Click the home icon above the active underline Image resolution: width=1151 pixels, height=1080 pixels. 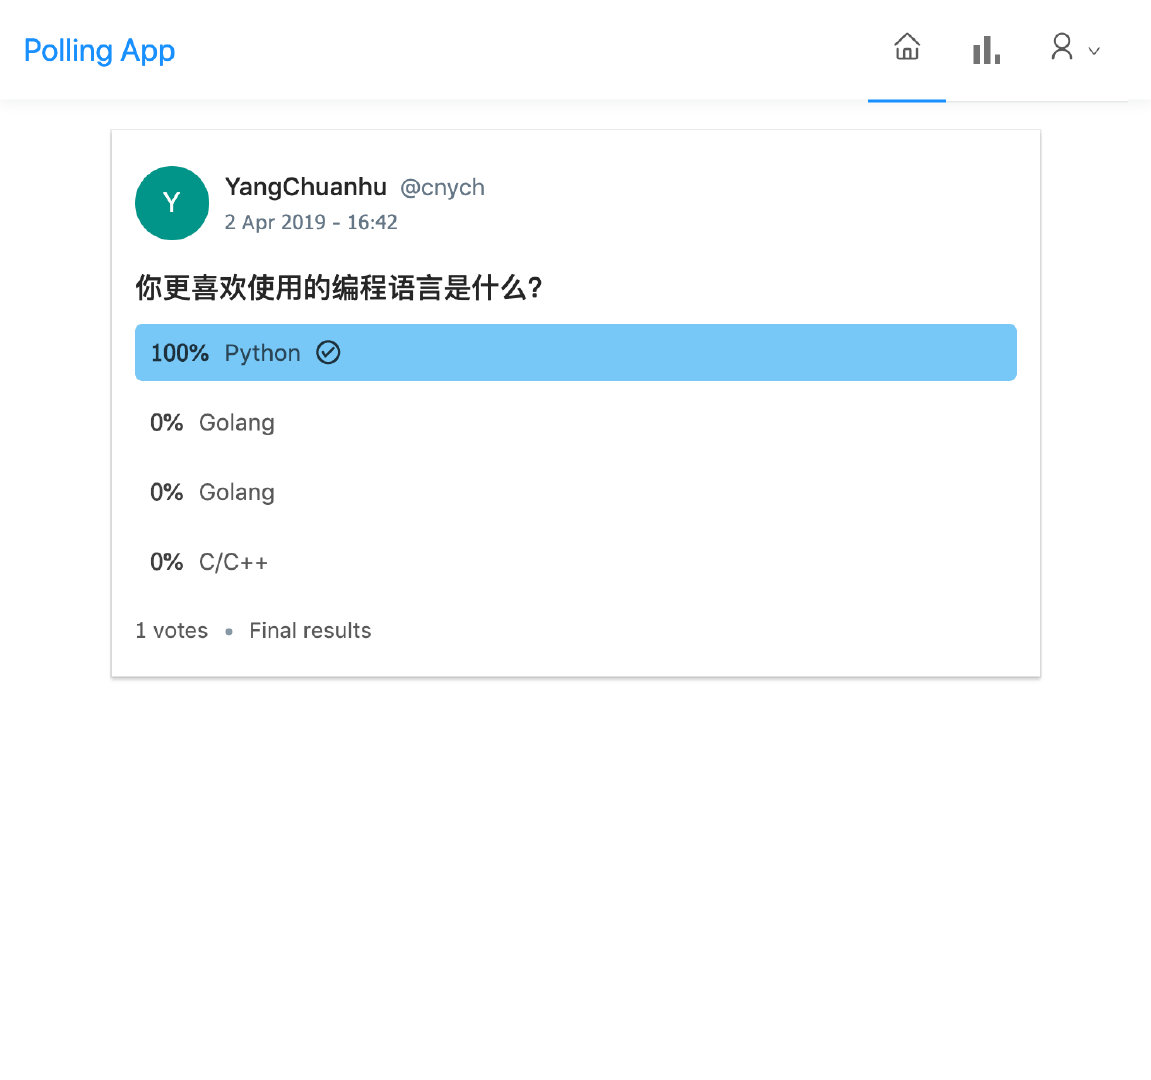coord(906,47)
